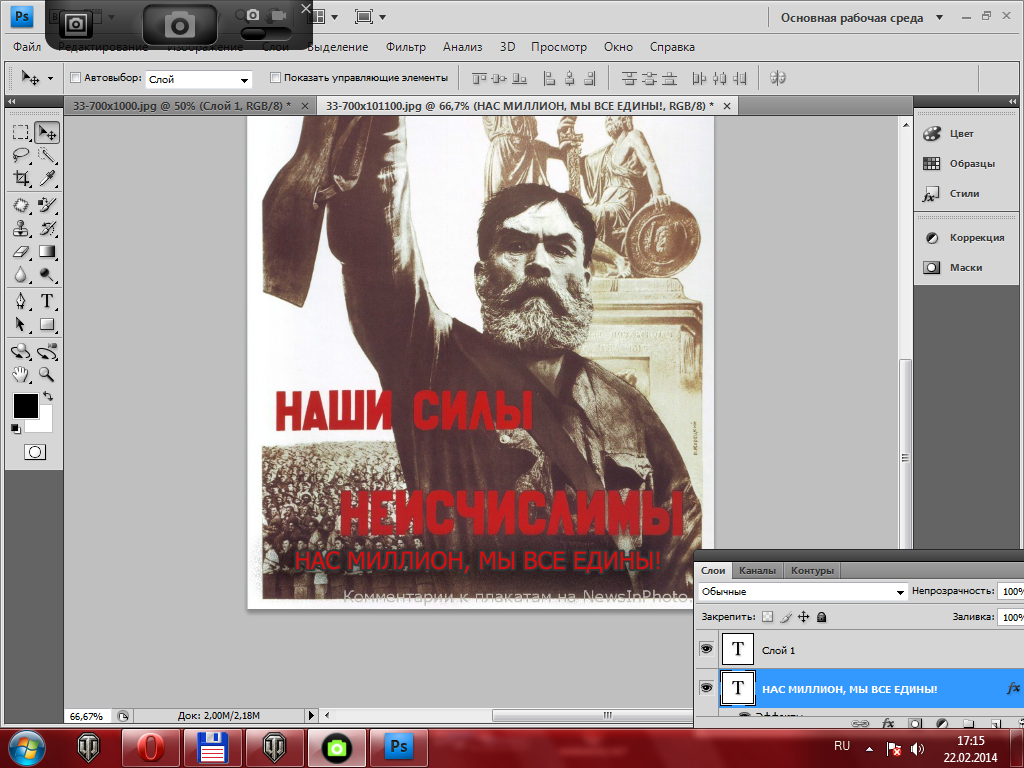Select the Magic Wand tool
Image resolution: width=1024 pixels, height=768 pixels.
tap(47, 155)
